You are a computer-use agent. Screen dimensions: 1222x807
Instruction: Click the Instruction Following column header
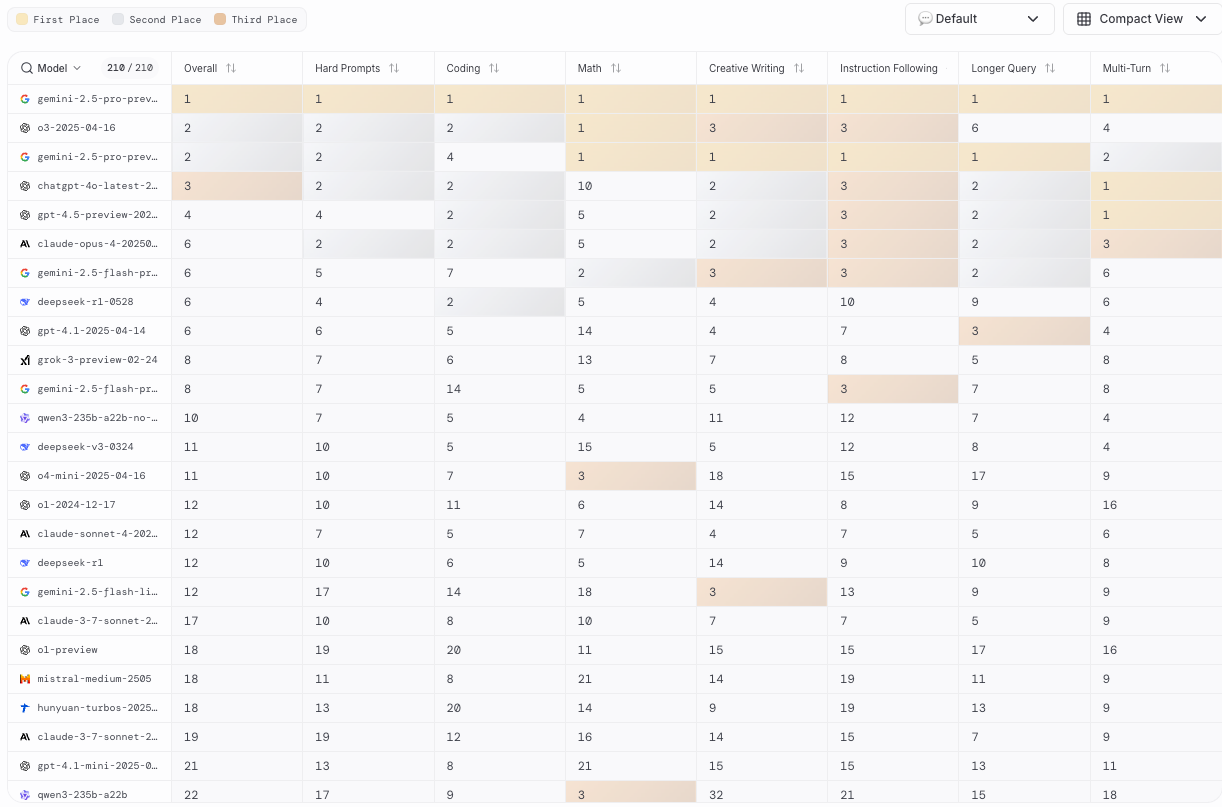coord(889,68)
